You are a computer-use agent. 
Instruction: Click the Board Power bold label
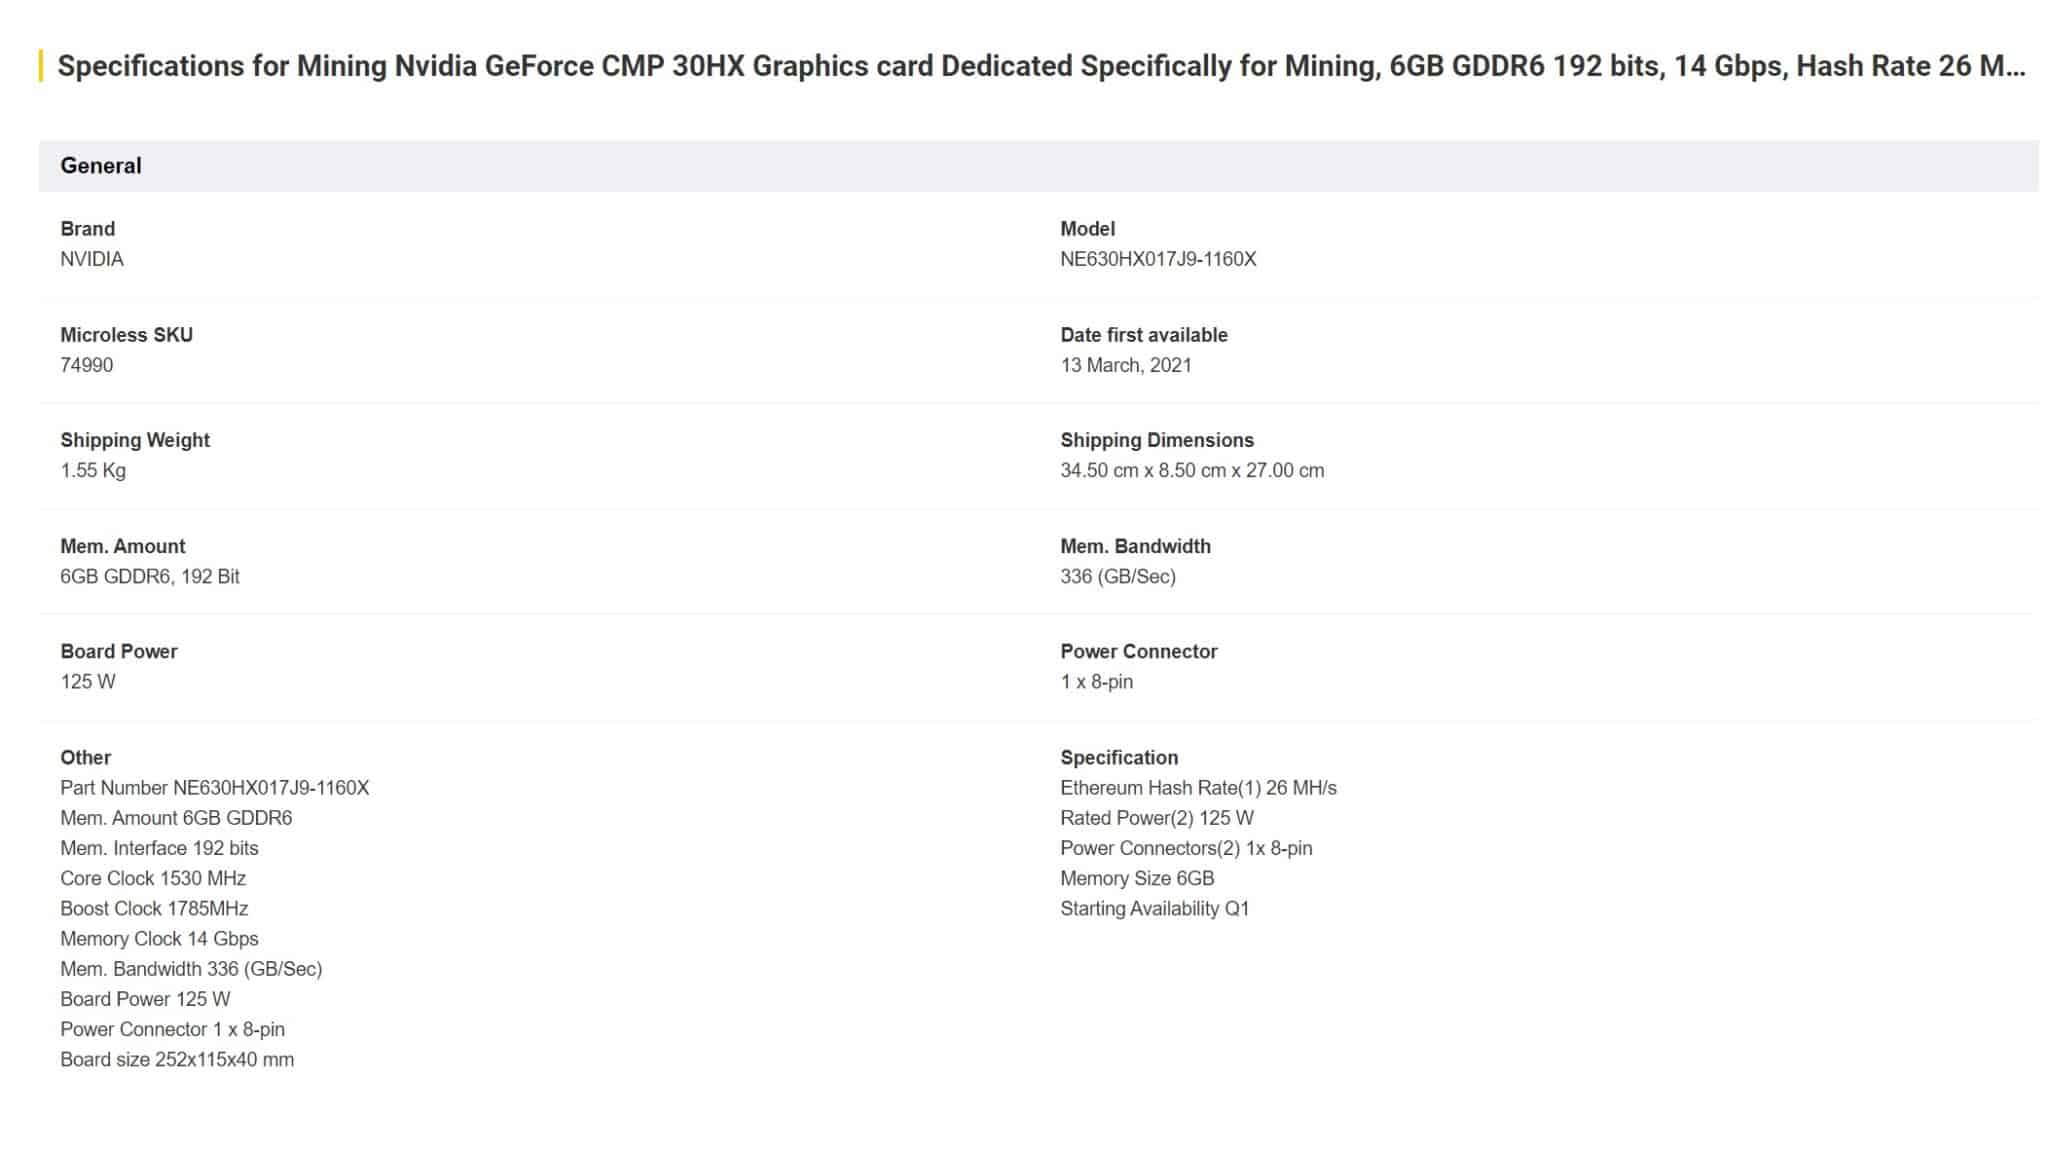click(119, 651)
